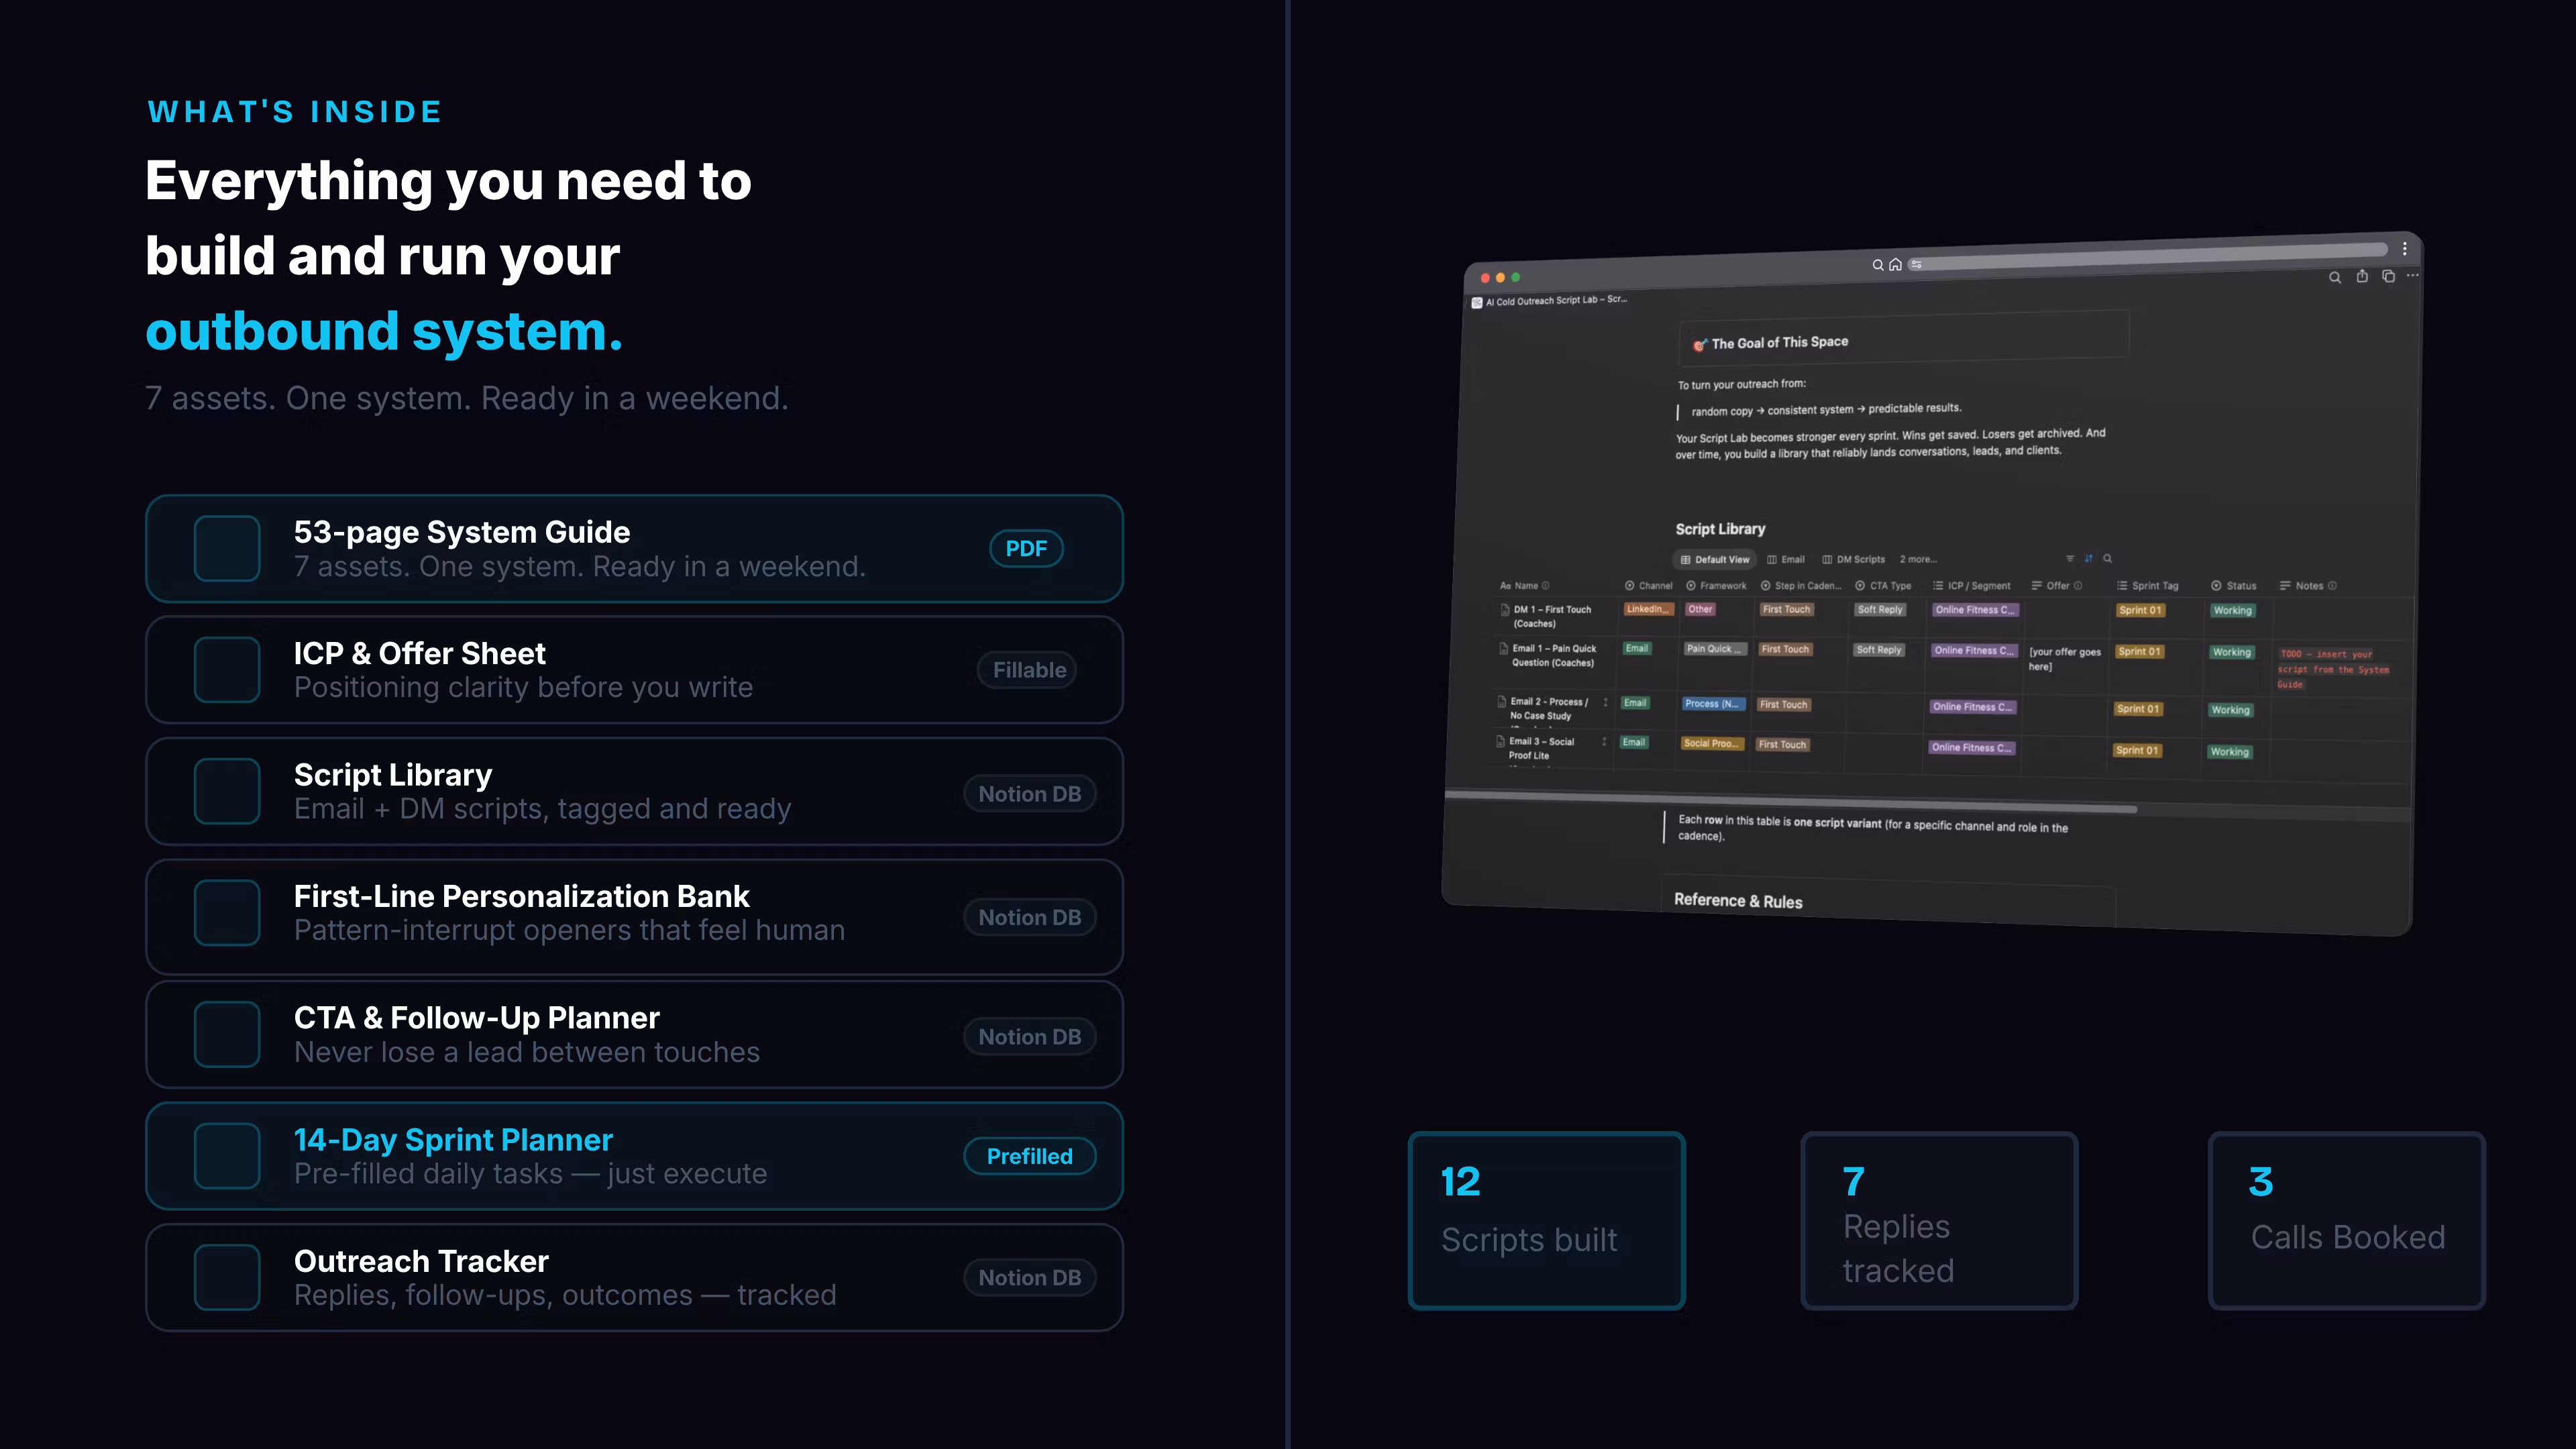Image resolution: width=2576 pixels, height=1449 pixels.
Task: Open the Channel column header menu
Action: [1648, 586]
